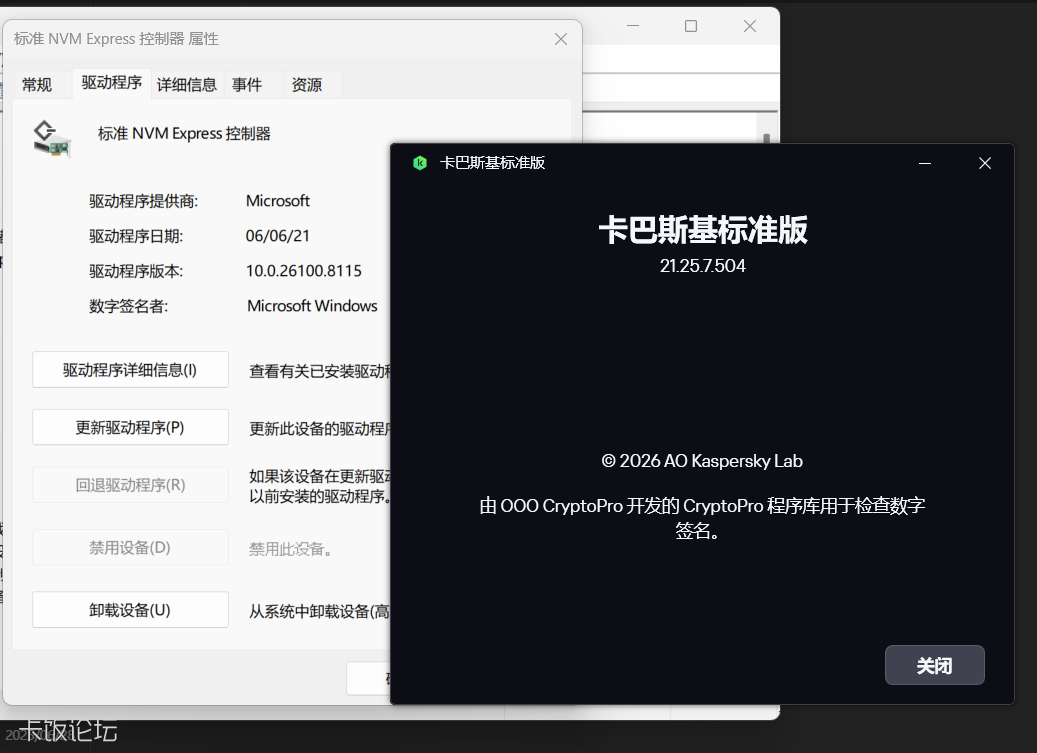Click the driver version 10.0.26100.8115
1037x753 pixels.
coord(304,271)
